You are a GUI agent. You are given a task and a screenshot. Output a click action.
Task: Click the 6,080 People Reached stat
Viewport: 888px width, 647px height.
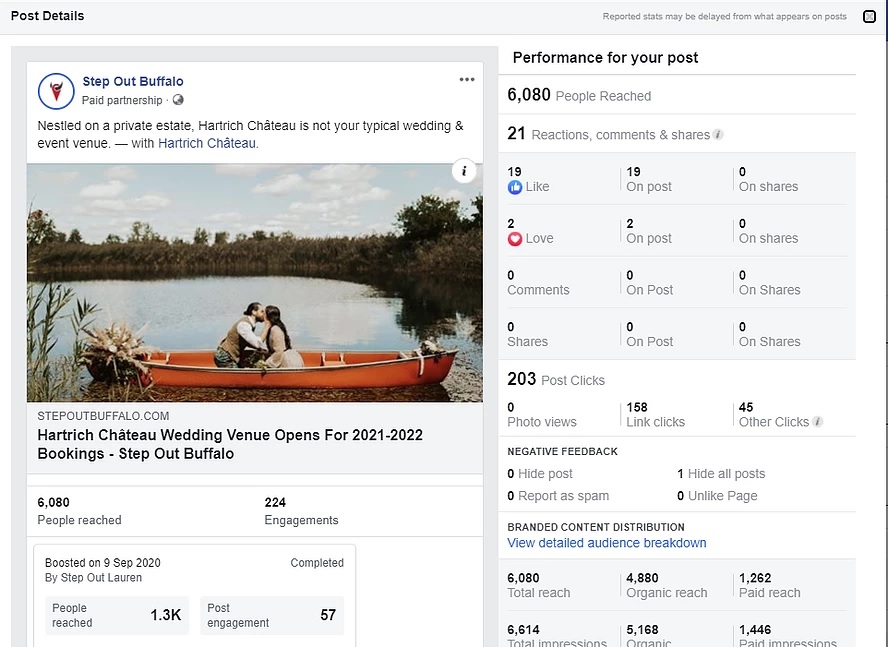pyautogui.click(x=579, y=95)
